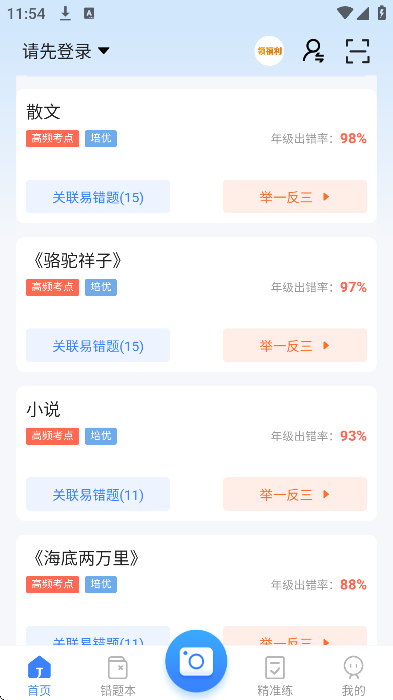The height and width of the screenshot is (700, 393).
Task: Go to 我的 profile face icon
Action: tap(353, 668)
